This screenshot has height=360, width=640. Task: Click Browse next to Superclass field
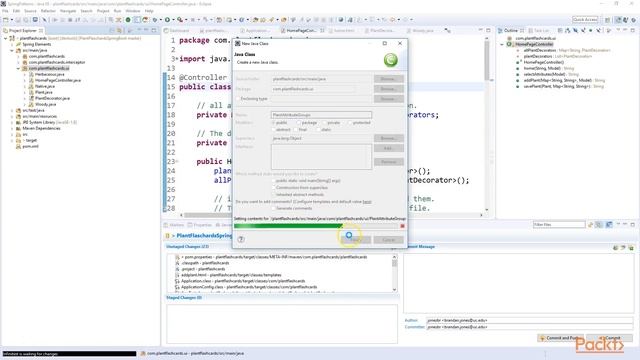click(x=389, y=138)
